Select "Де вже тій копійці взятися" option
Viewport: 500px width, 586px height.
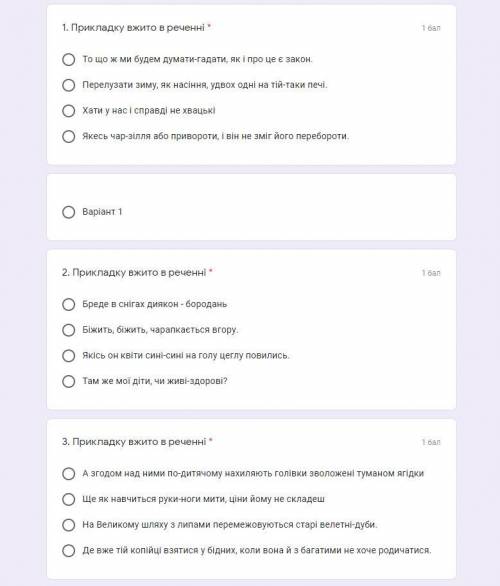point(69,550)
